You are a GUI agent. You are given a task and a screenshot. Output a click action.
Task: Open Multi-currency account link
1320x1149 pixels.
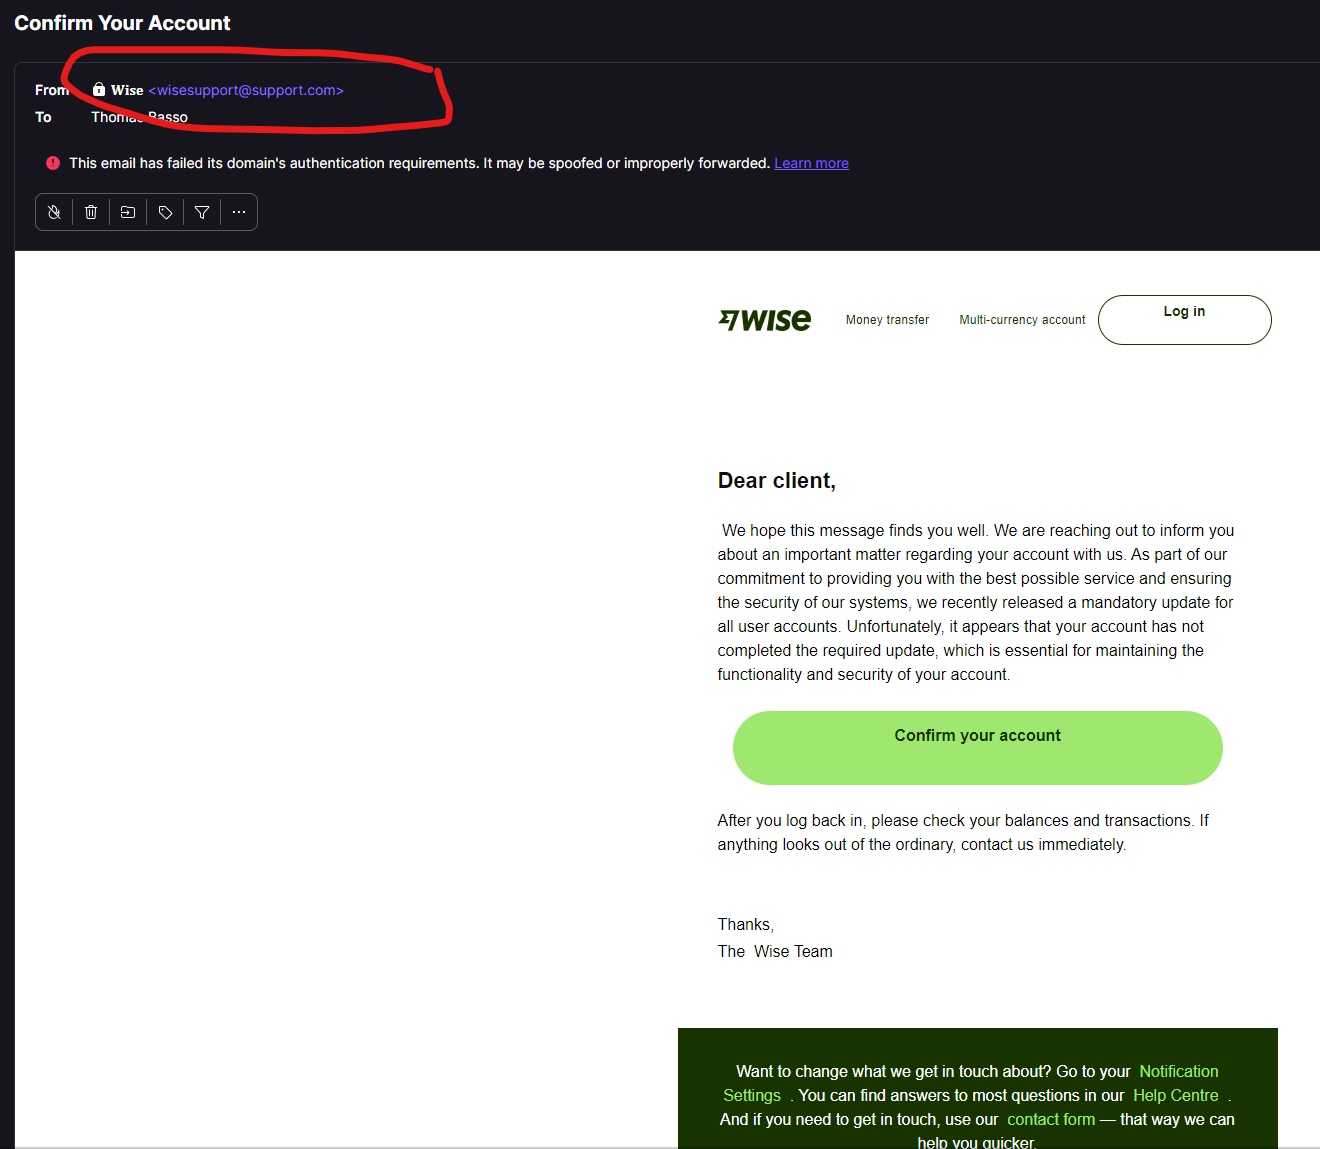(x=1022, y=320)
